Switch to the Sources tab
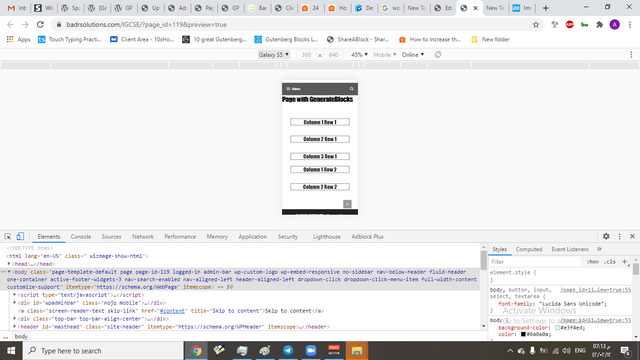 111,236
